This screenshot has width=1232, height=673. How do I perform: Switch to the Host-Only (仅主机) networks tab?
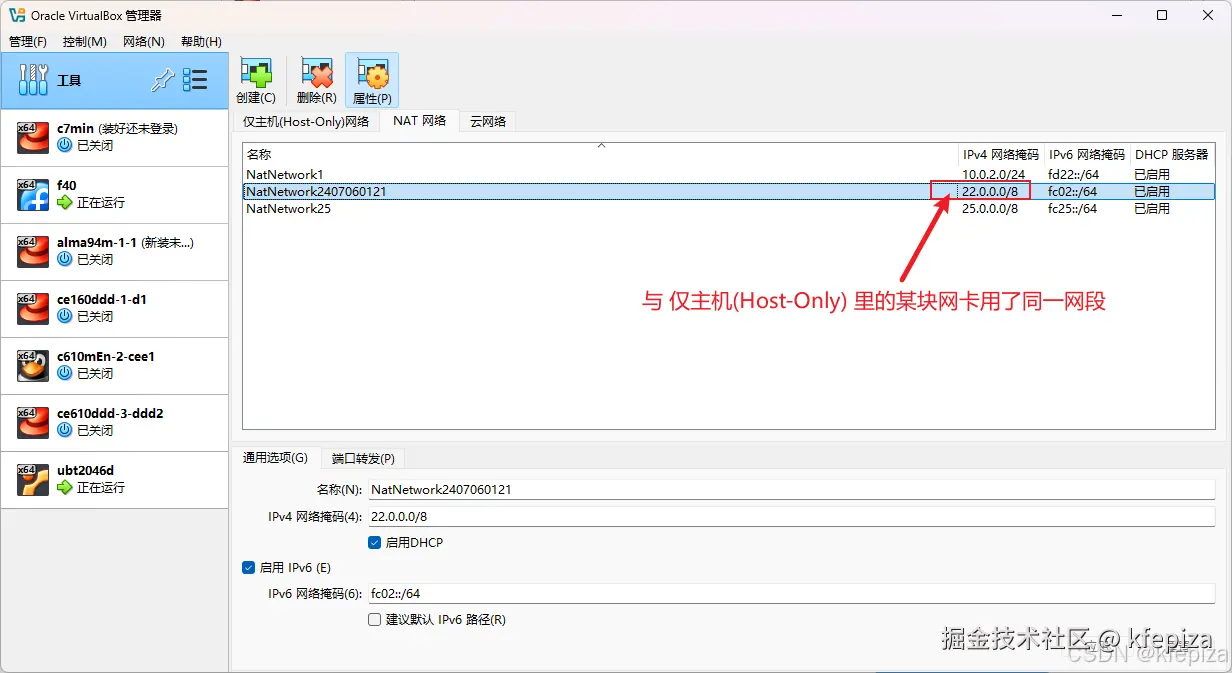click(x=306, y=121)
